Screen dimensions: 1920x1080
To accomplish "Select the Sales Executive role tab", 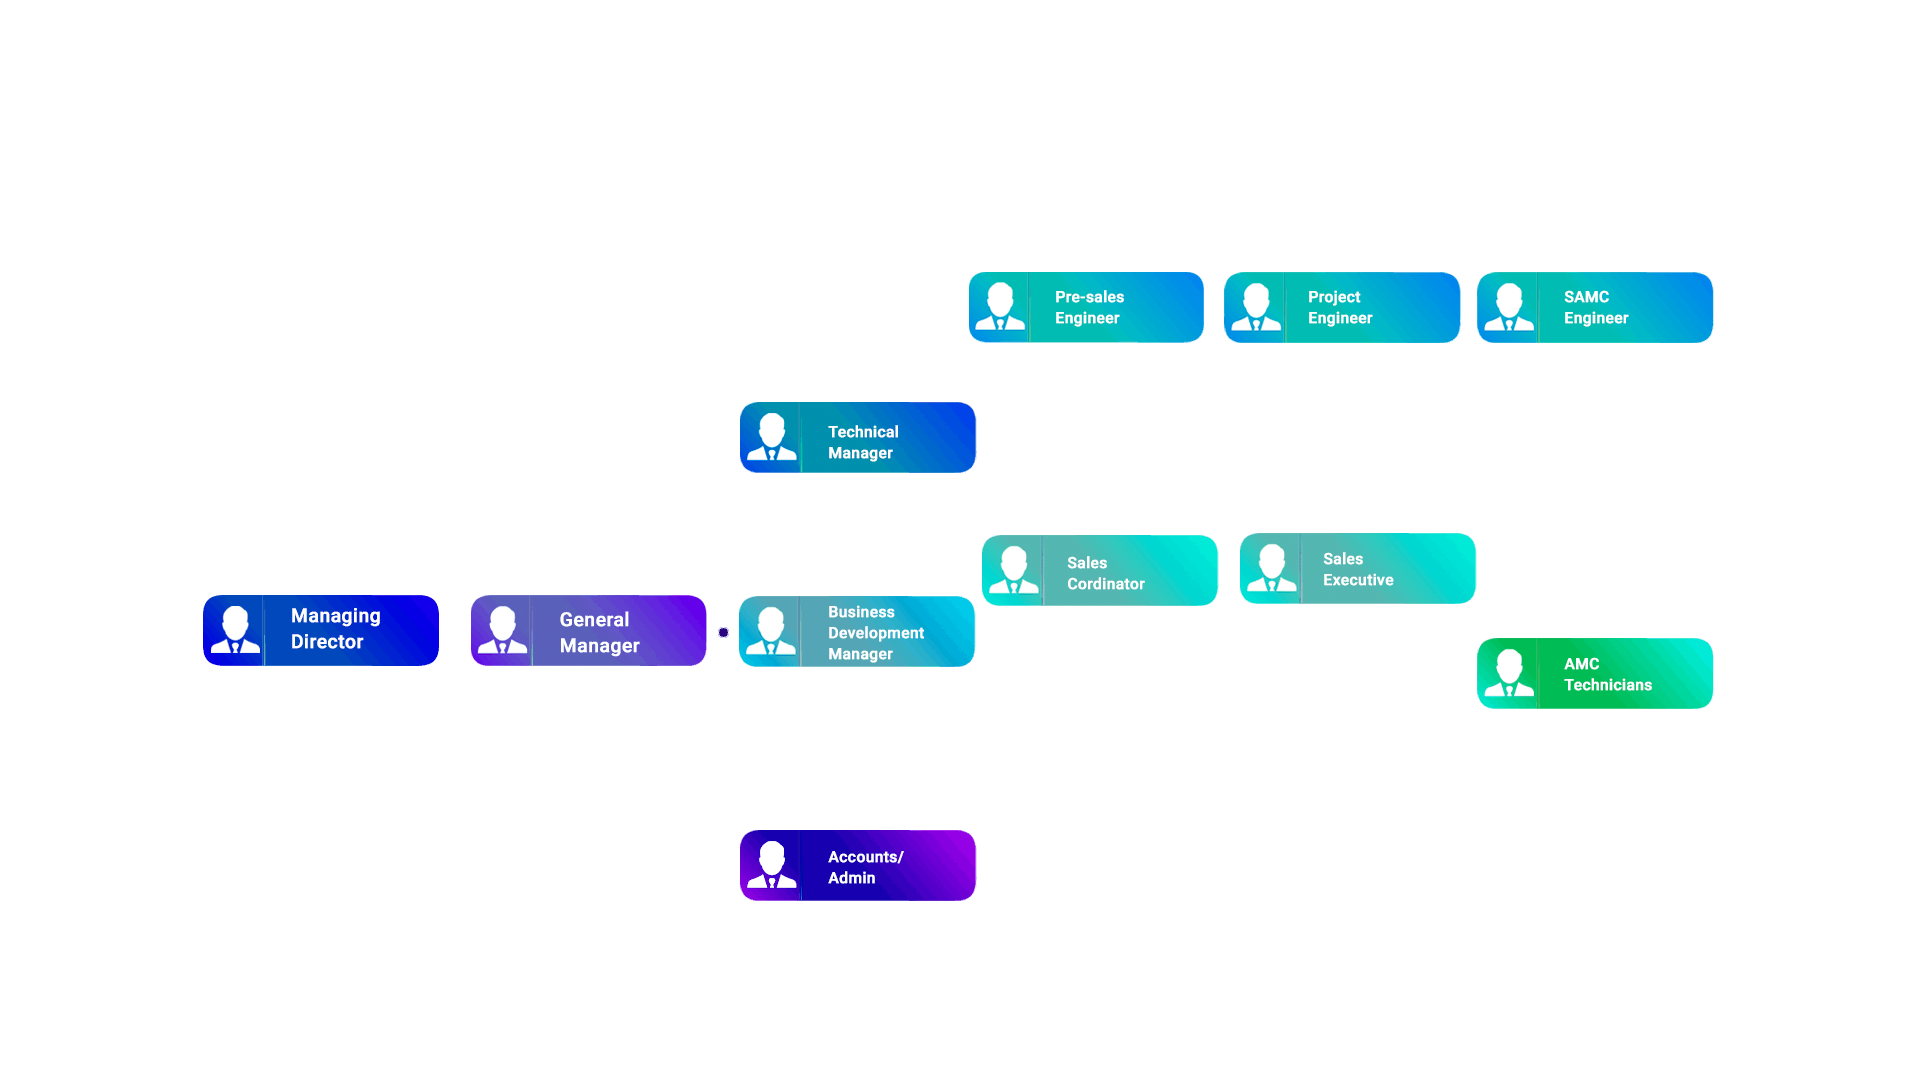I will click(x=1358, y=567).
